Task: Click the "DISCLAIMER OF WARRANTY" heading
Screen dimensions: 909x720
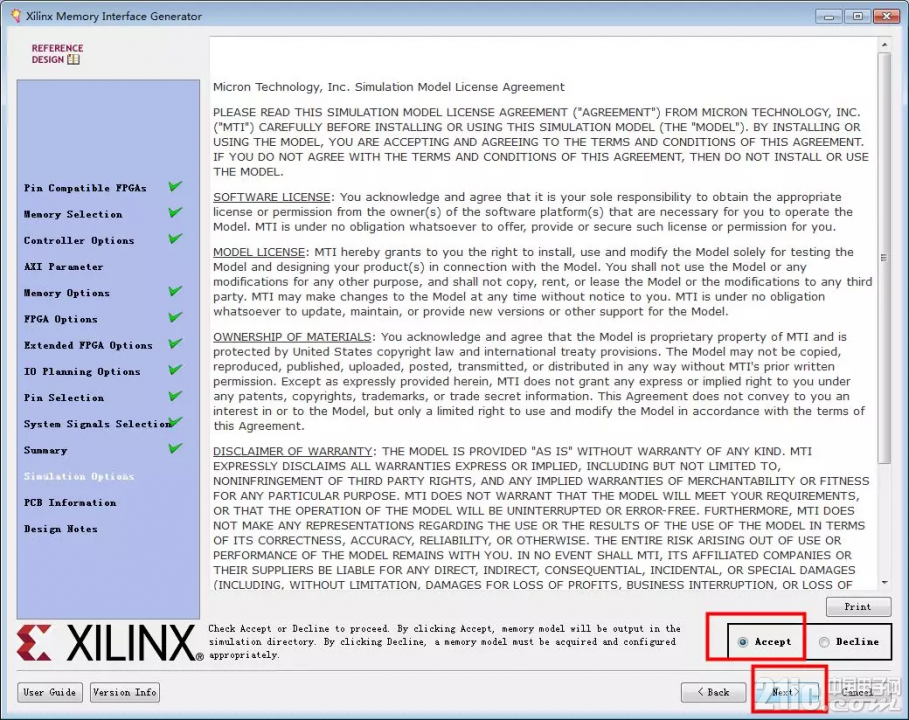Action: coord(293,451)
